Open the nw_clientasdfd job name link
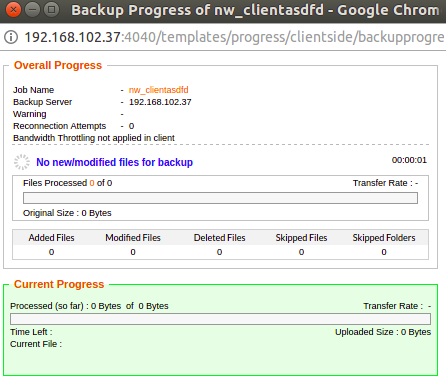Screen dimensions: 446x390 pyautogui.click(x=158, y=90)
